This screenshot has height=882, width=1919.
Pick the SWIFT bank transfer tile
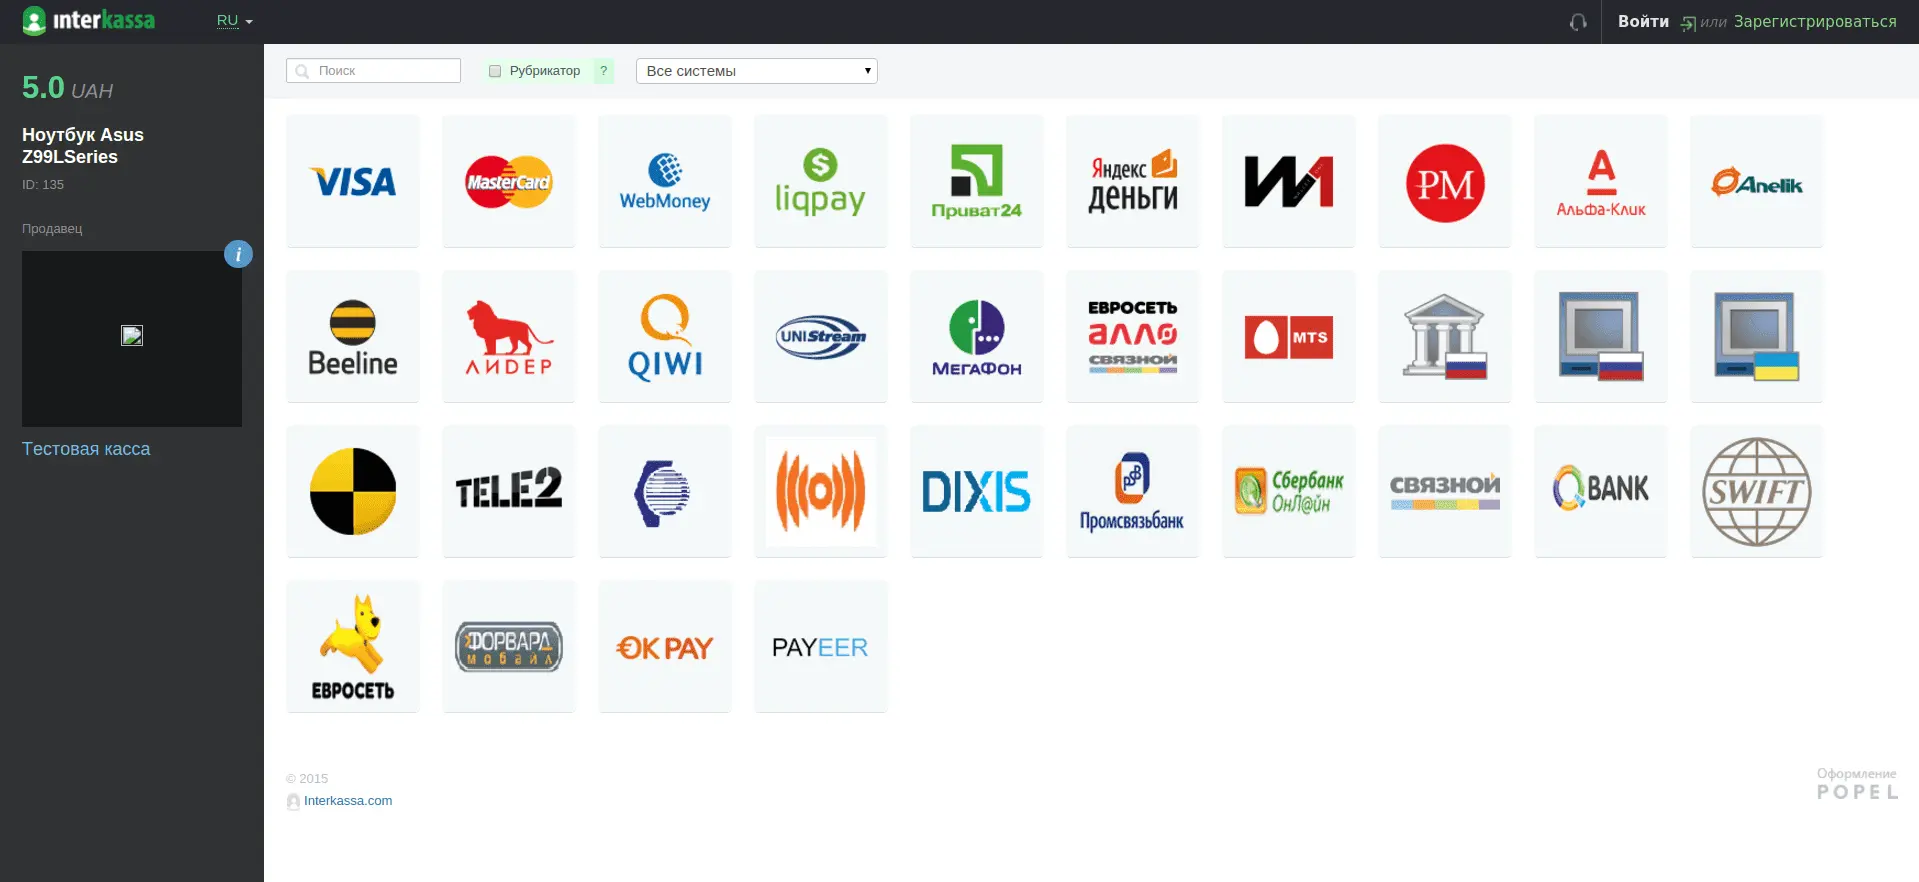(x=1756, y=492)
